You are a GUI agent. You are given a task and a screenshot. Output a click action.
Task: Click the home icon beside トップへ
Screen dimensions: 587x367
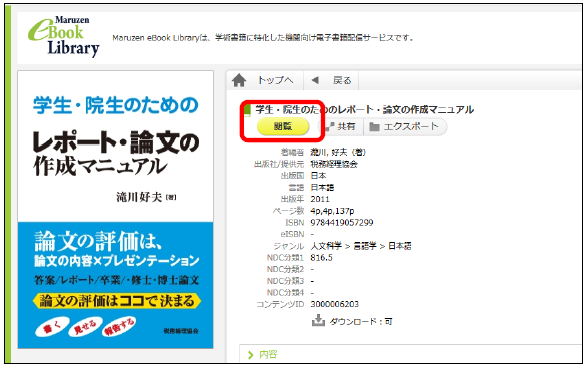pos(239,80)
